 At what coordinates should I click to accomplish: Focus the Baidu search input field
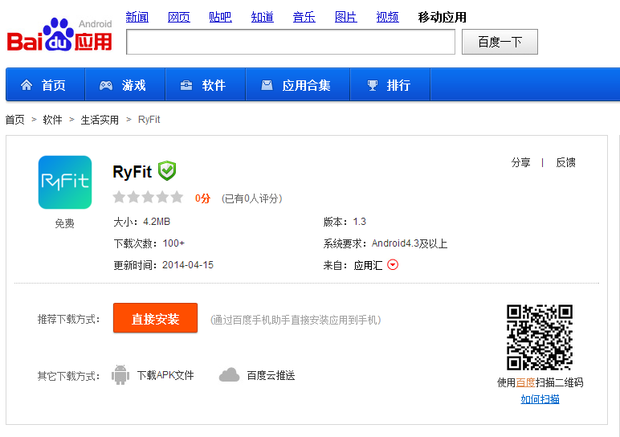click(x=290, y=42)
